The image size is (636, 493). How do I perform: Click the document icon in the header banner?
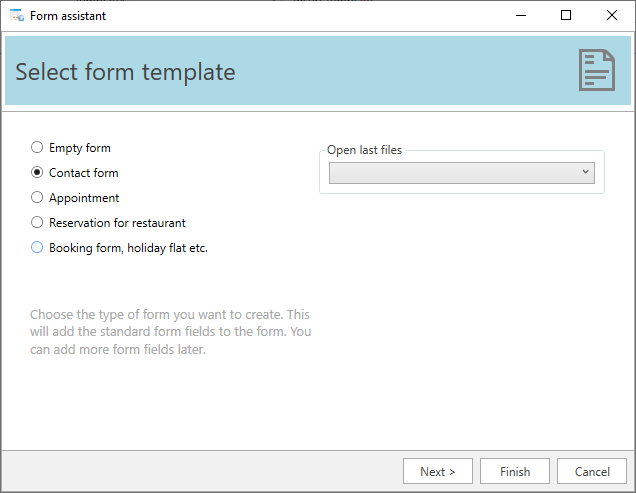(x=597, y=71)
